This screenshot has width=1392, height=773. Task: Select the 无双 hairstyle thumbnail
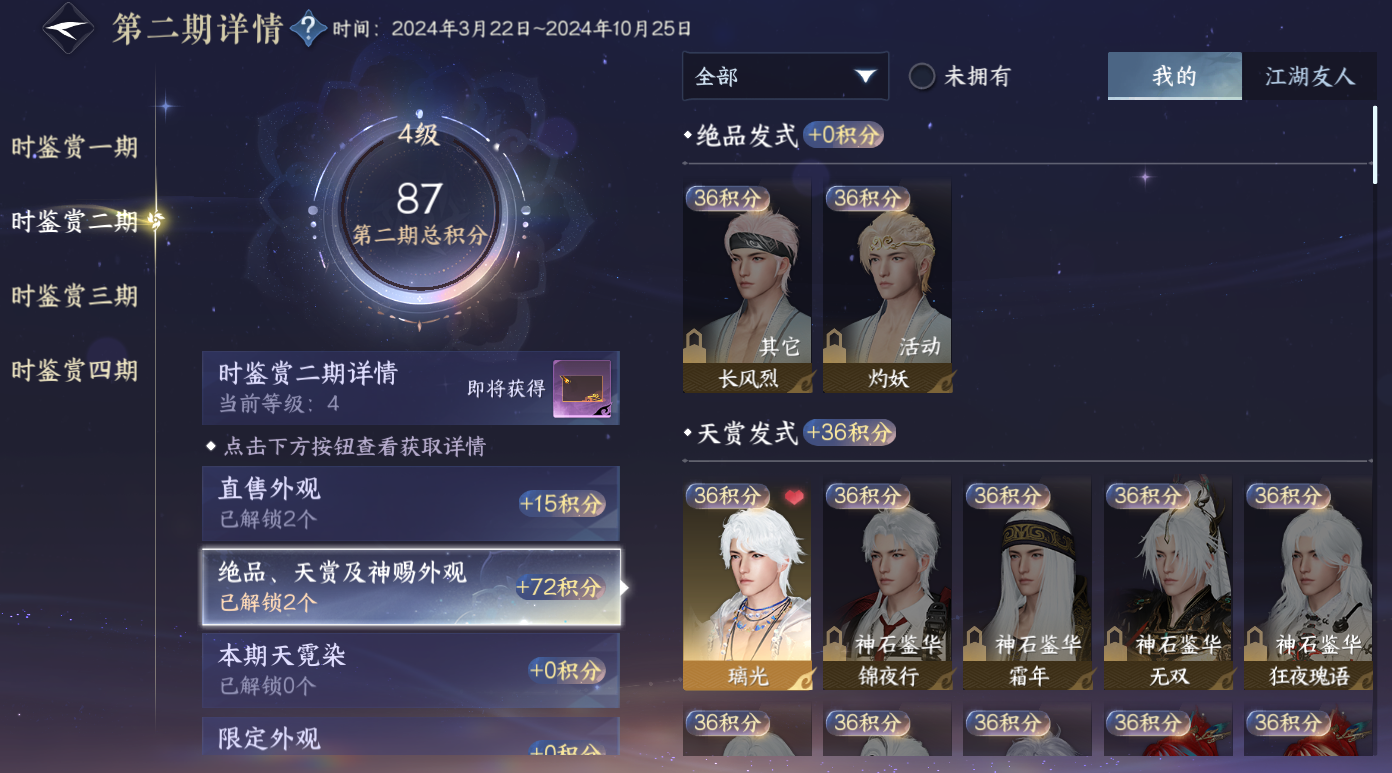(1167, 584)
